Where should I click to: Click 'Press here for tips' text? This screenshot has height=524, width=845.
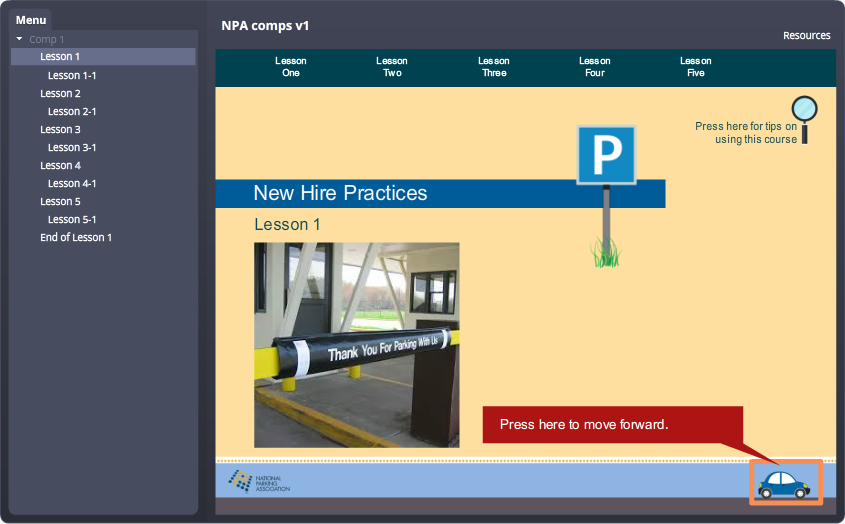coord(746,133)
